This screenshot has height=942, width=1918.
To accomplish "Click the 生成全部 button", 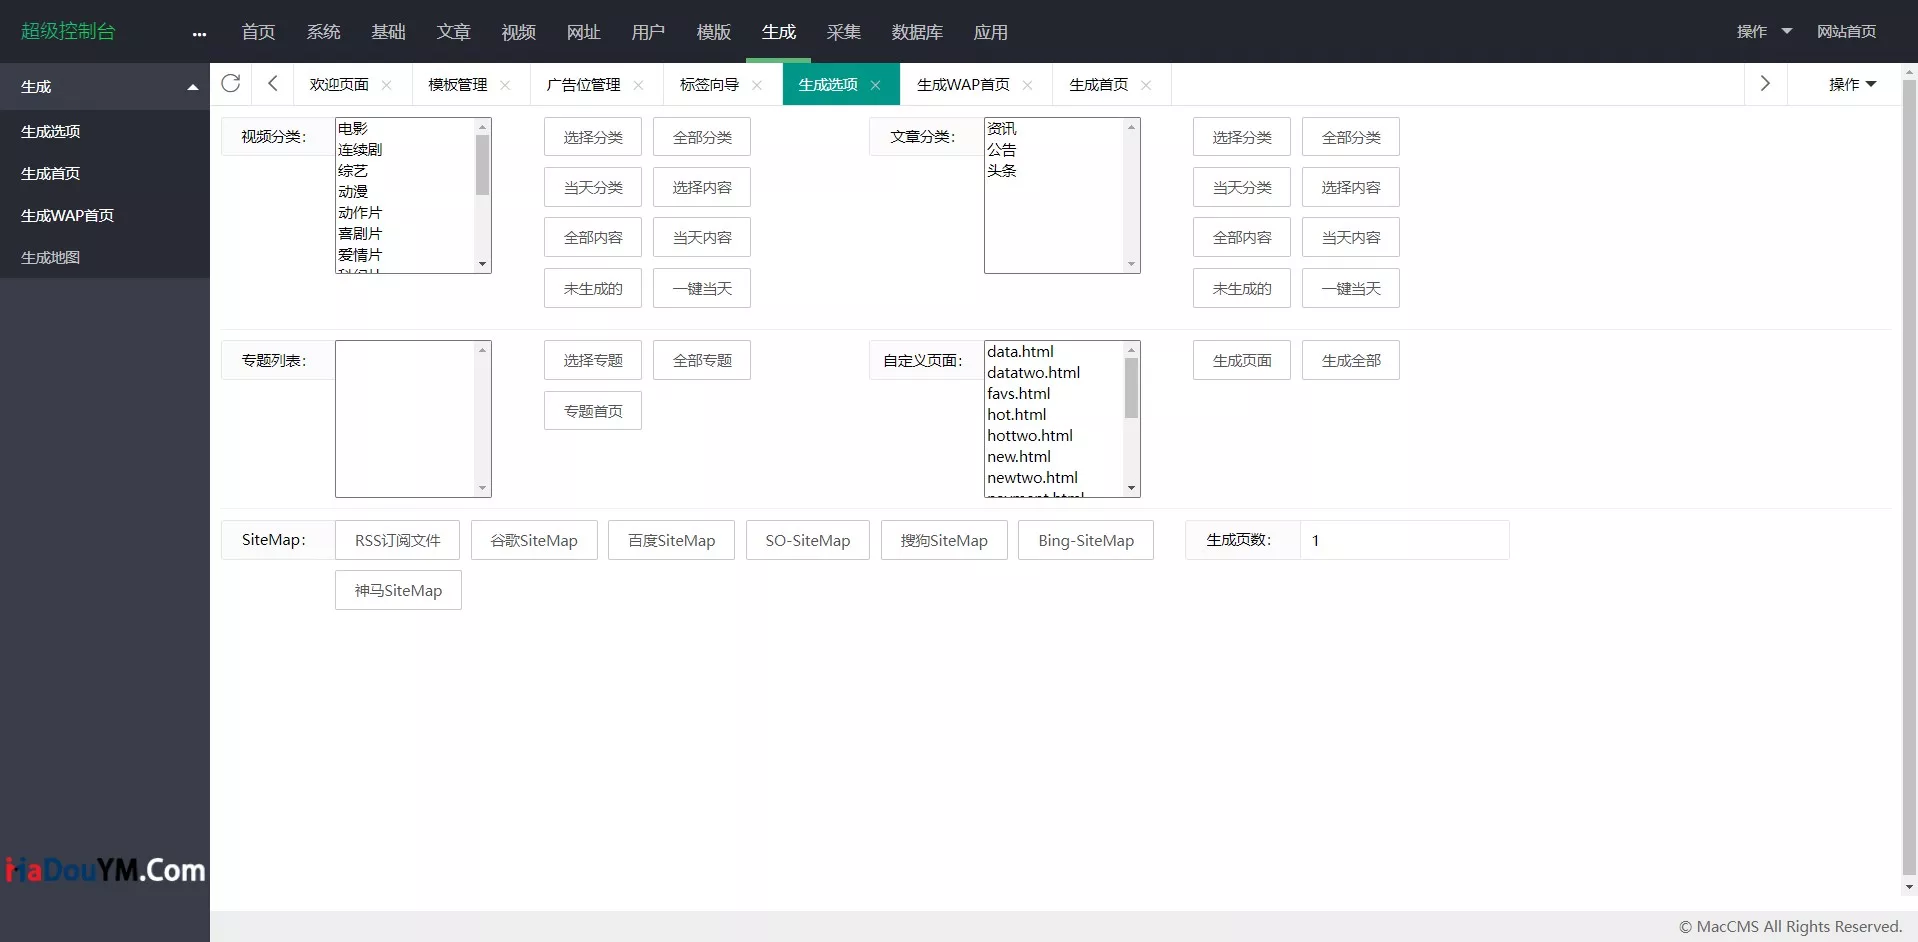I will [1350, 360].
